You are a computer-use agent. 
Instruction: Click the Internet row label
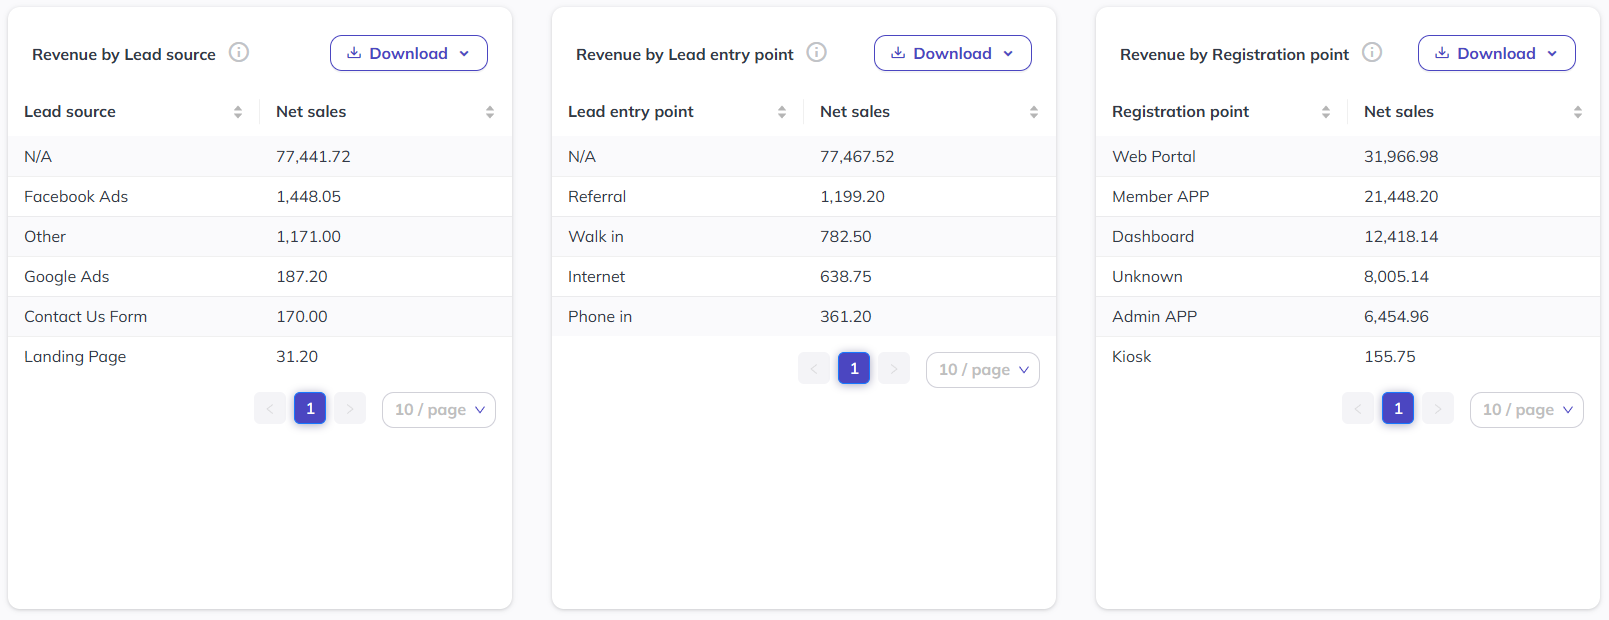[x=597, y=277]
